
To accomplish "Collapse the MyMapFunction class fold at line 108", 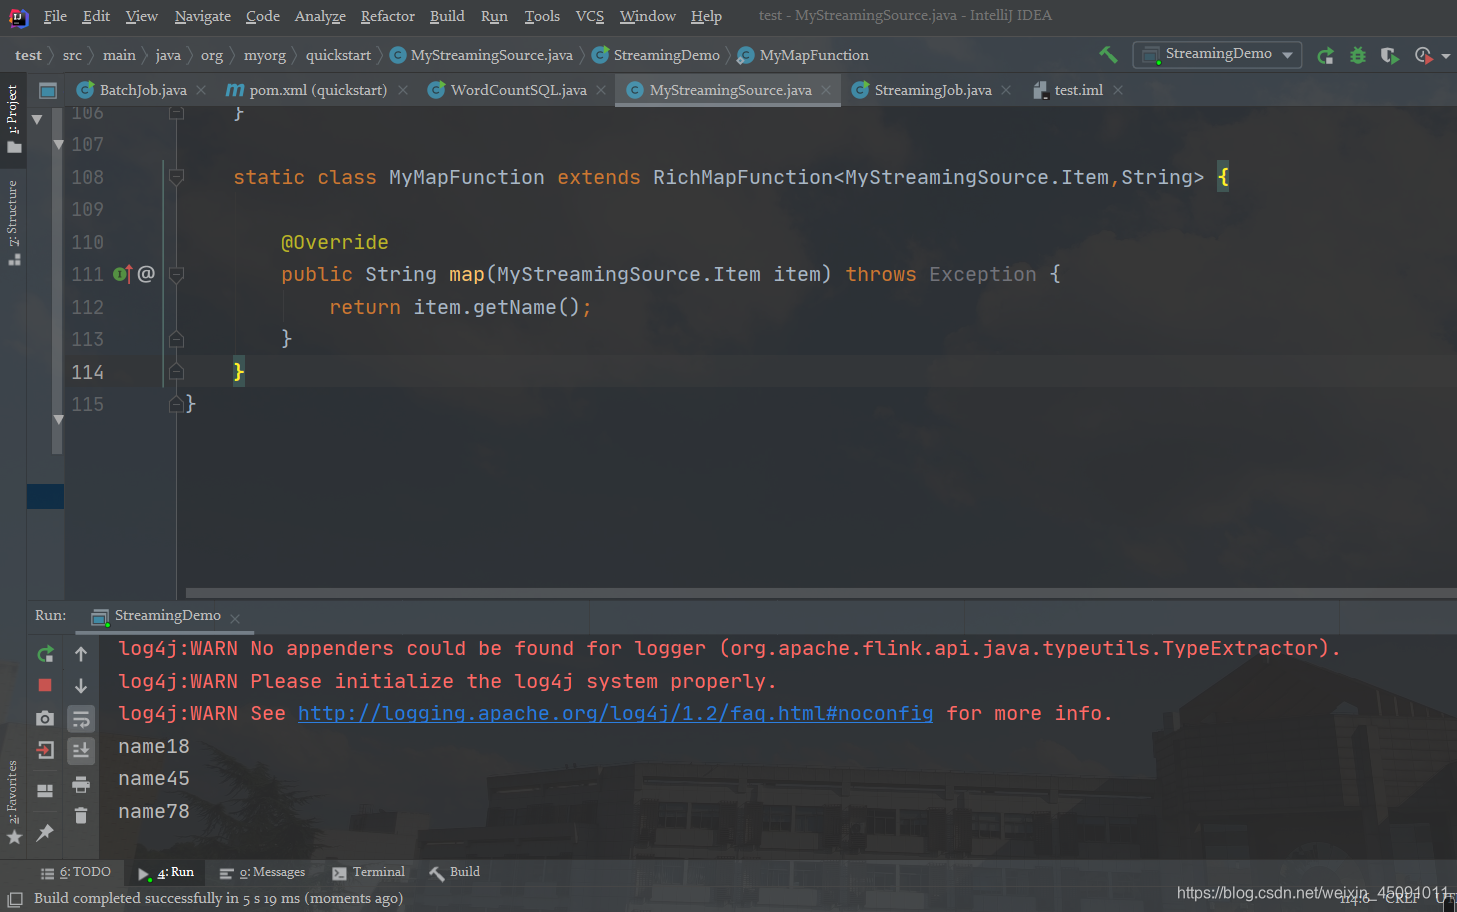I will [176, 177].
